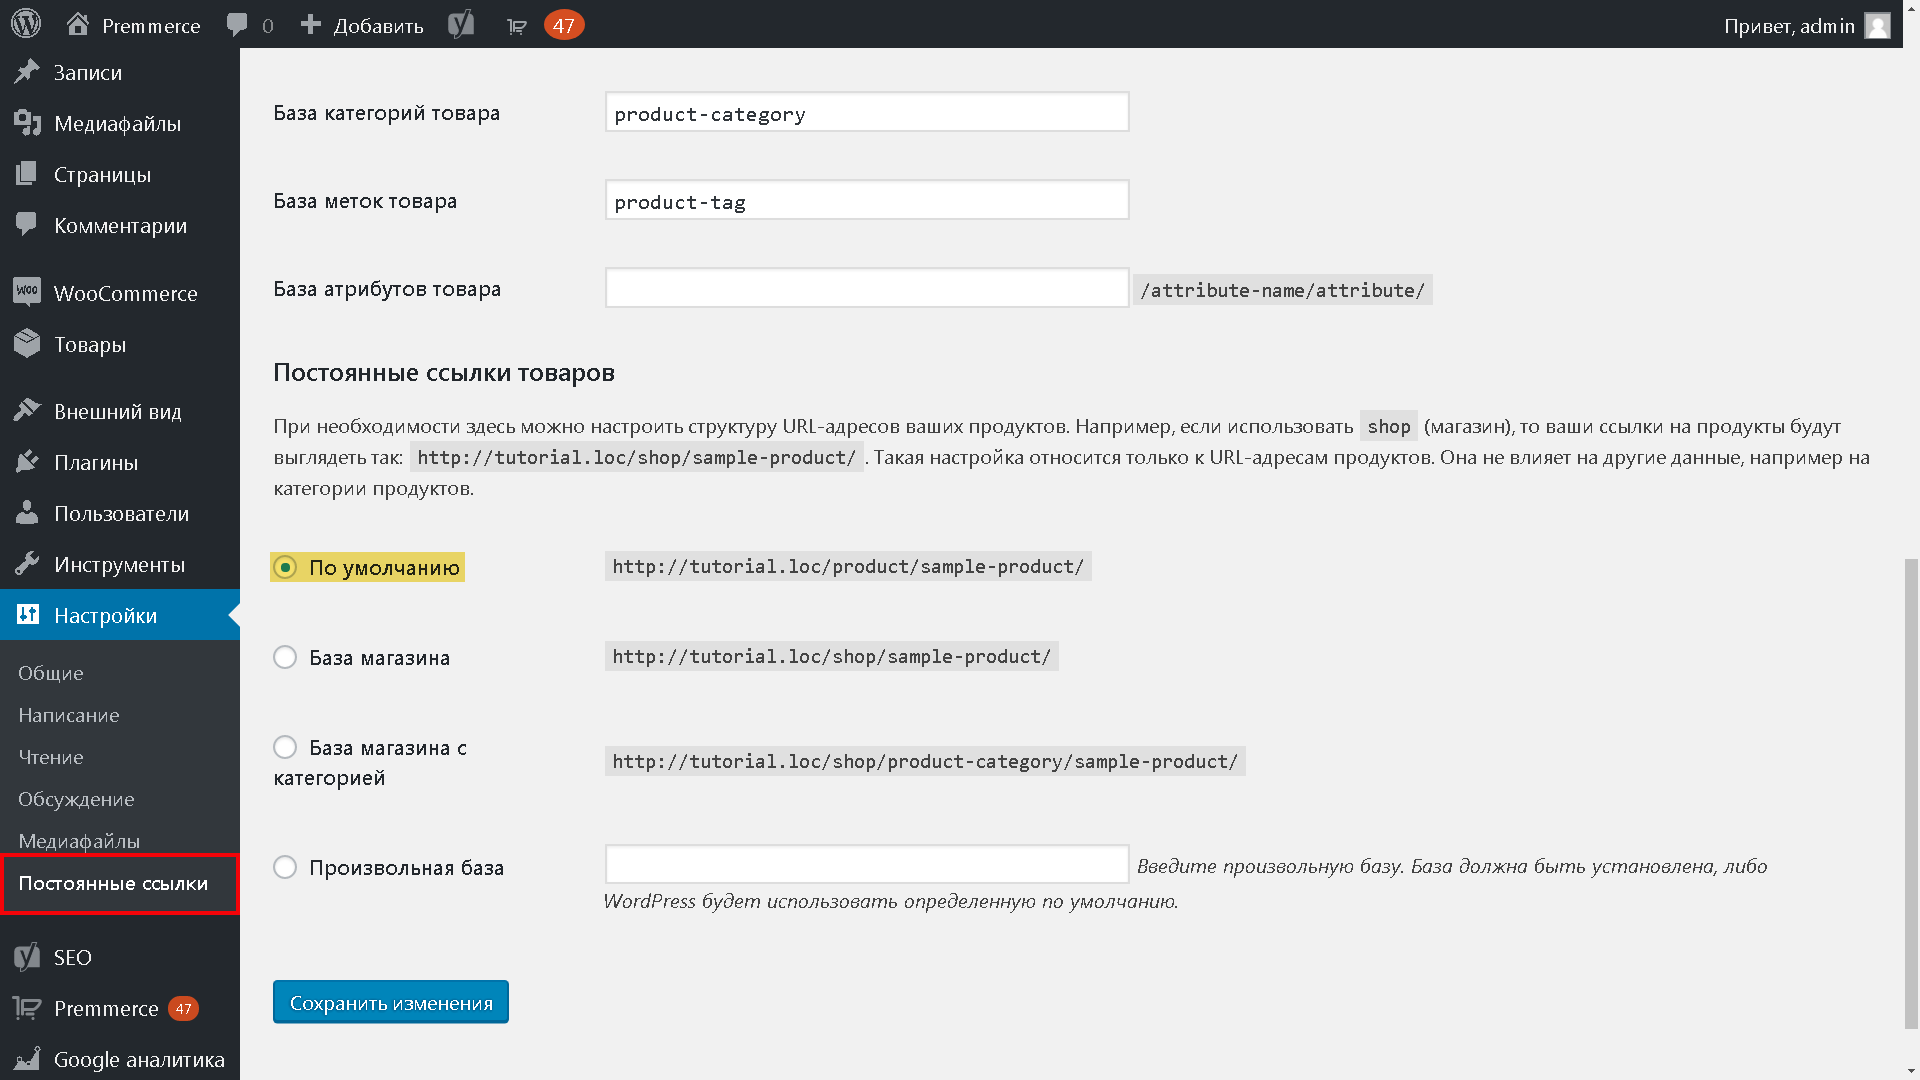Open the WordPress logo menu
This screenshot has height=1080, width=1920.
pos(26,24)
